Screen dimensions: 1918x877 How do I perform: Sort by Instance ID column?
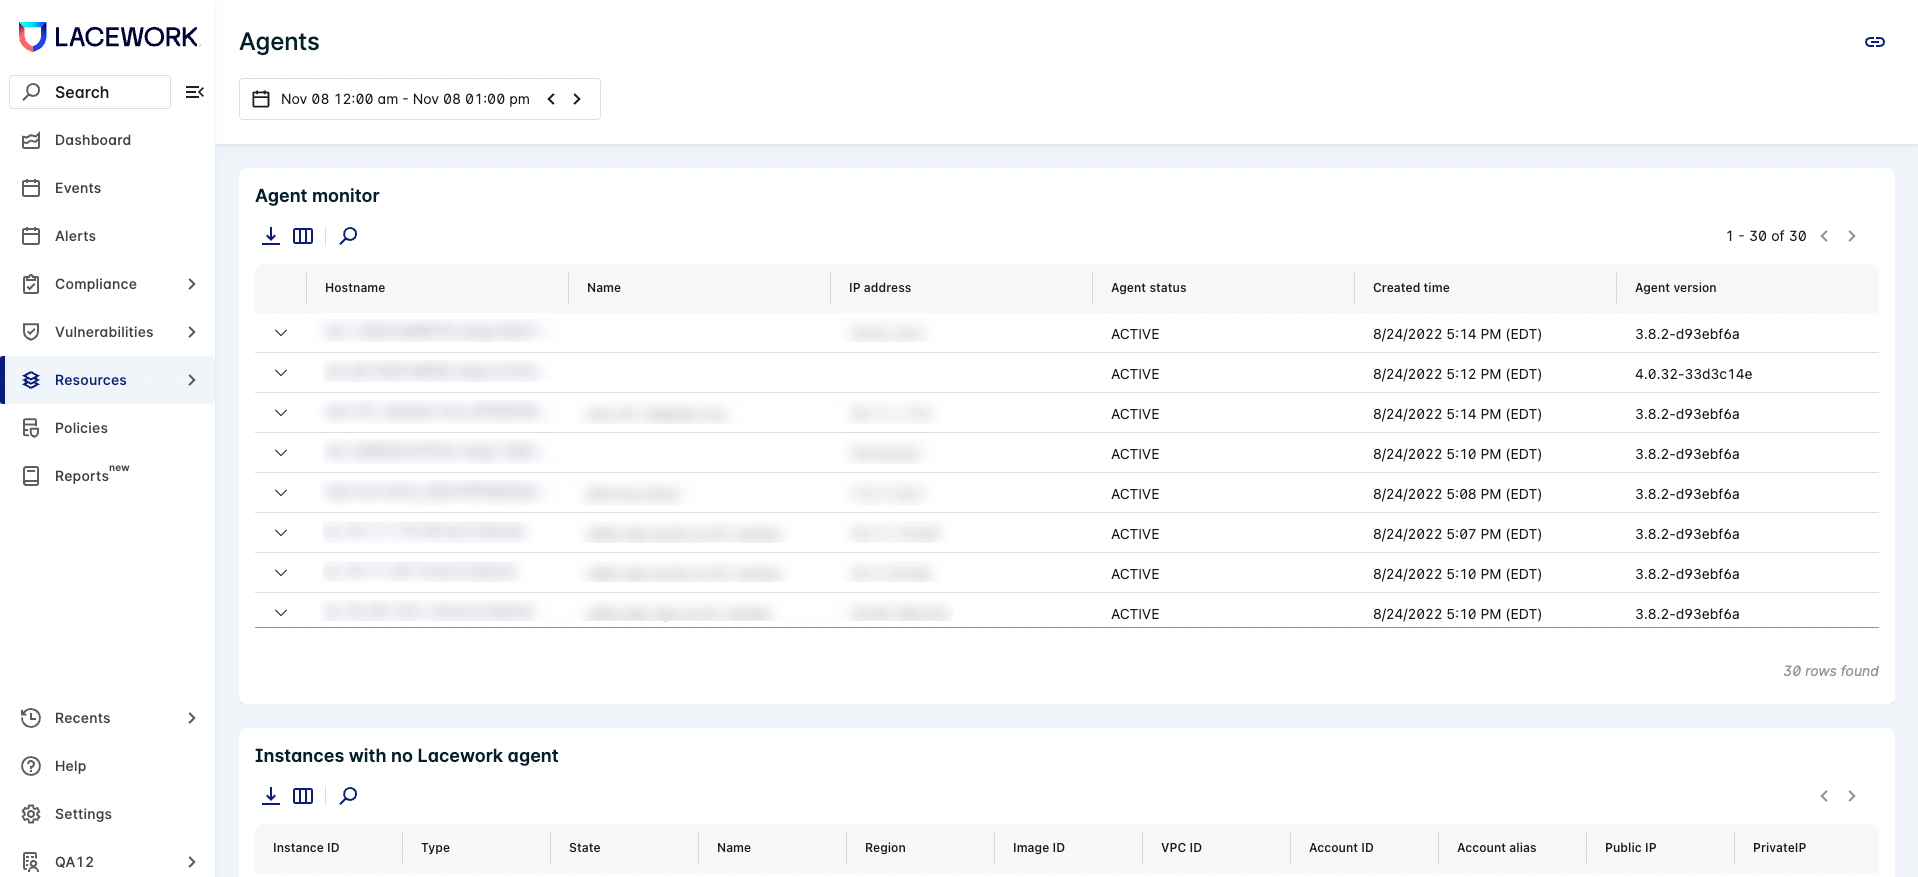click(306, 848)
